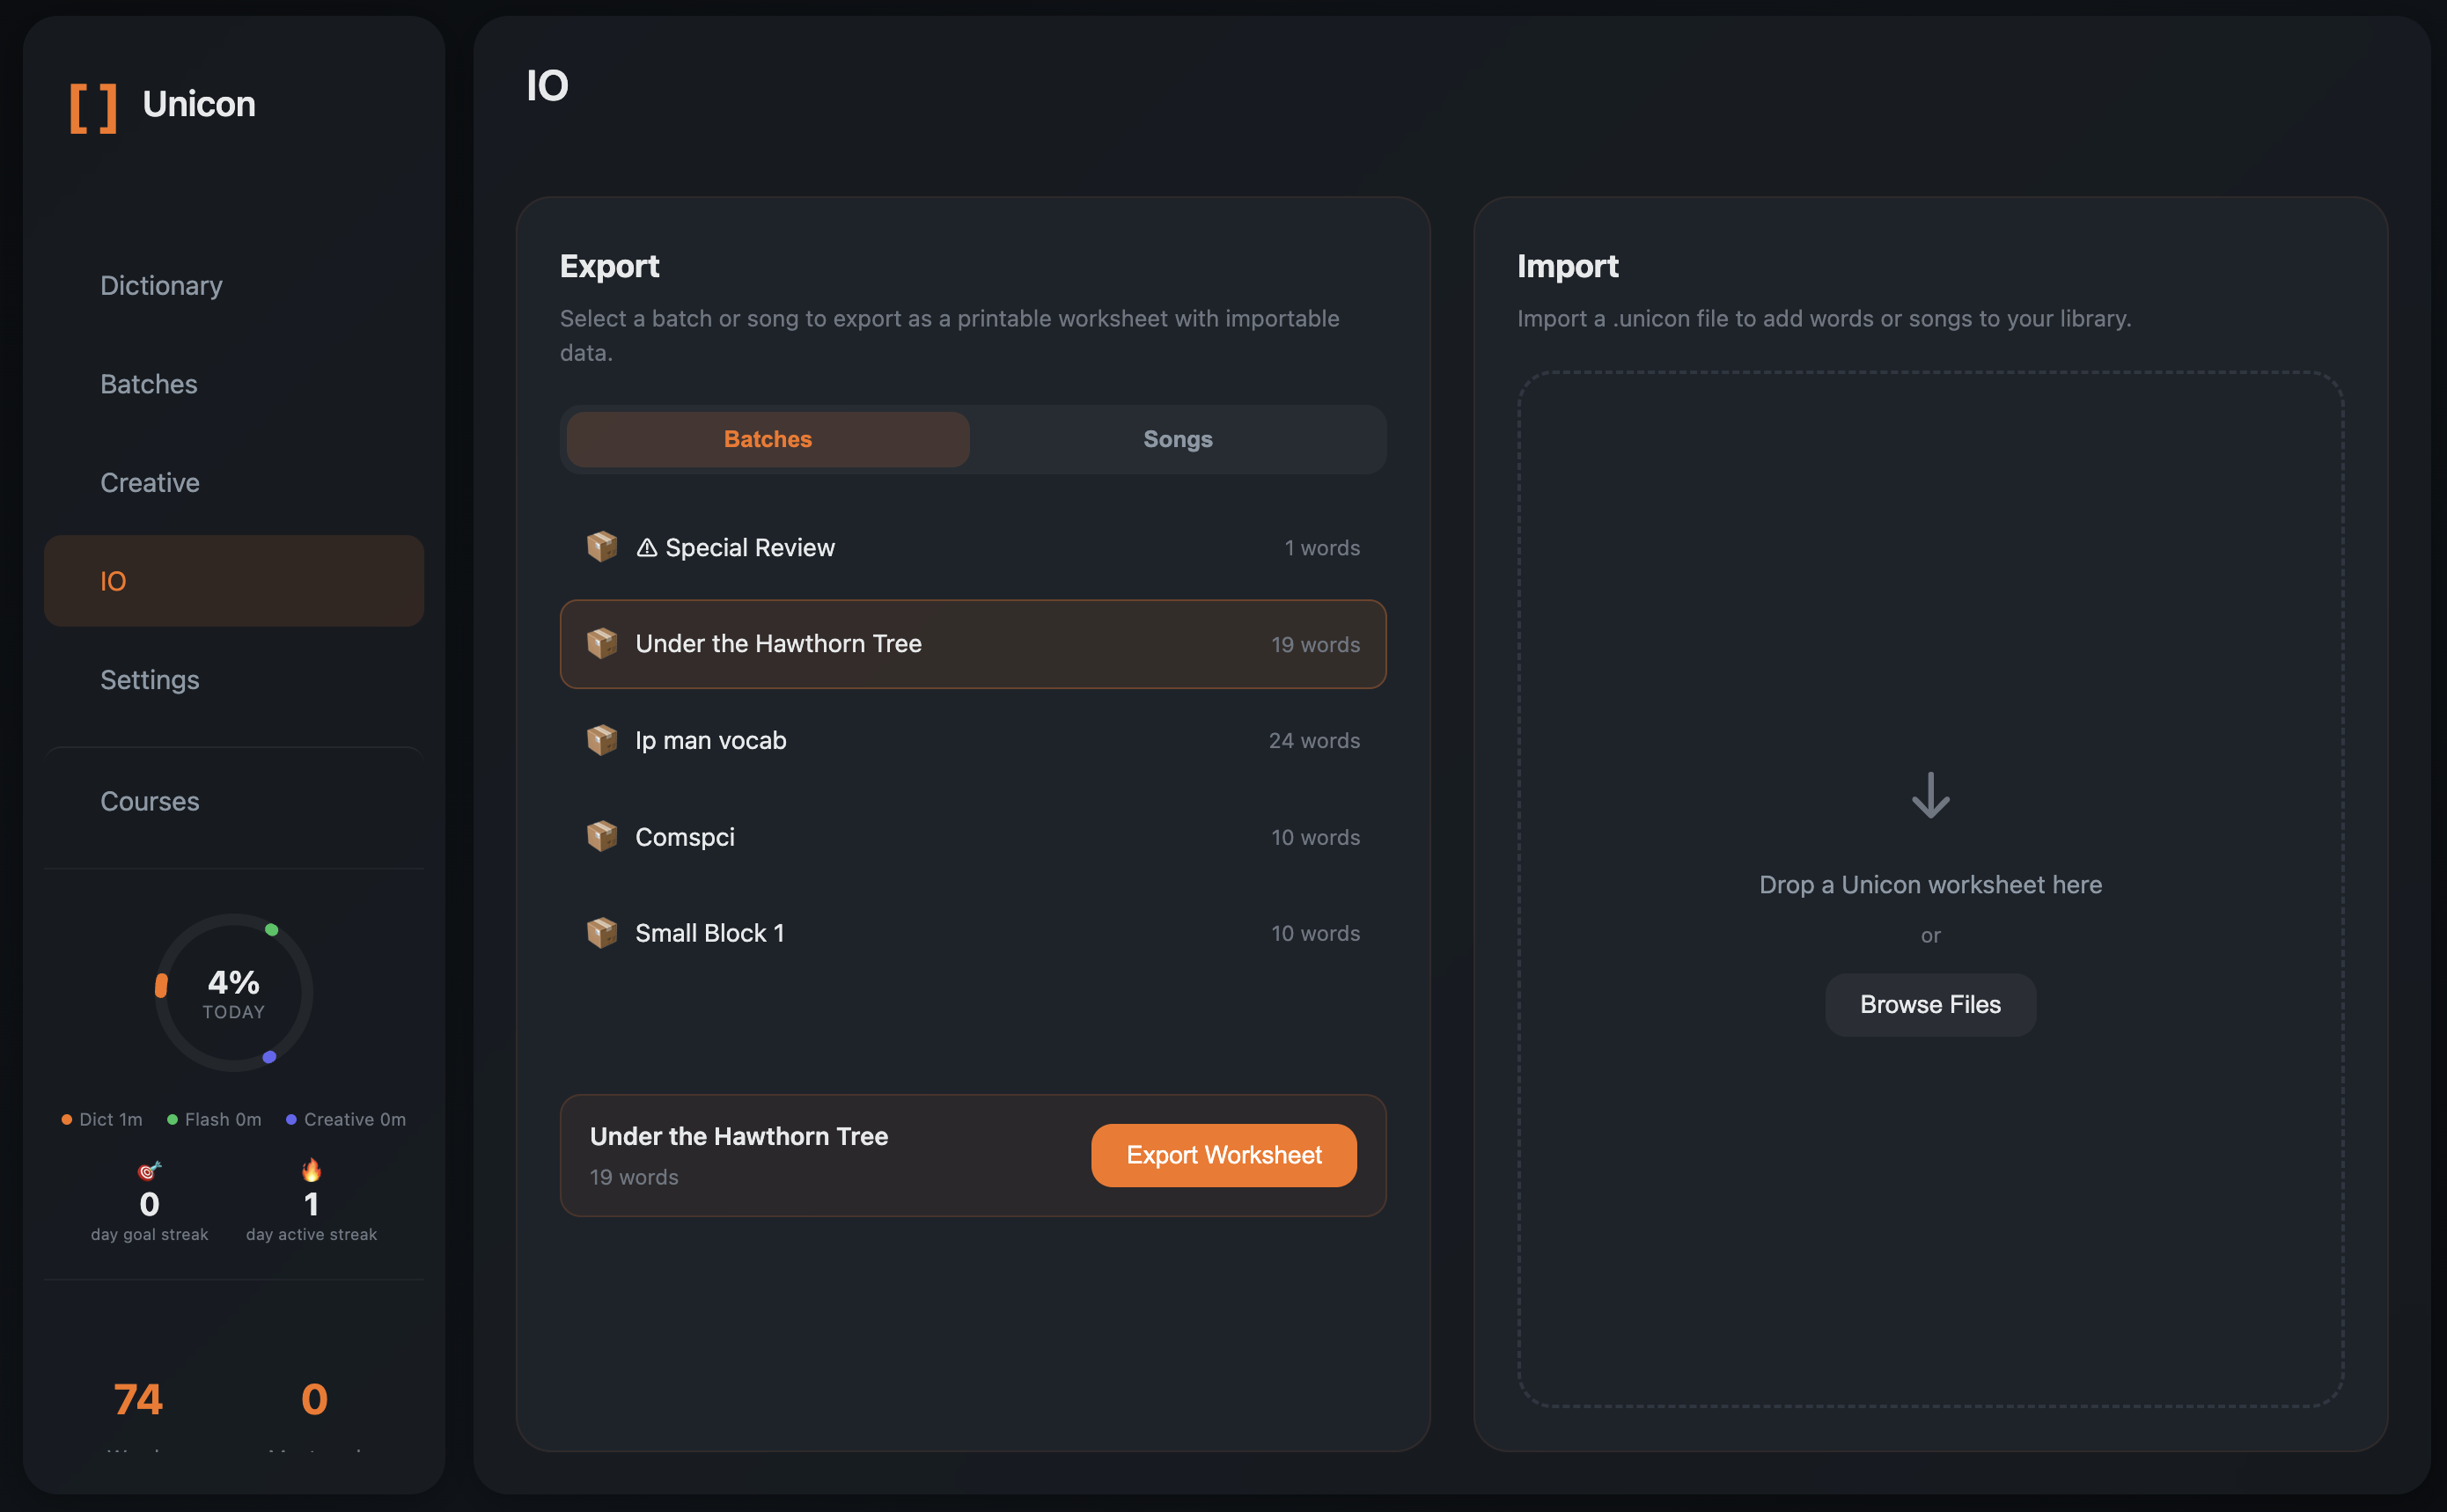Screen dimensions: 2447x1512
Task: Open the Courses sidebar section
Action: click(150, 801)
